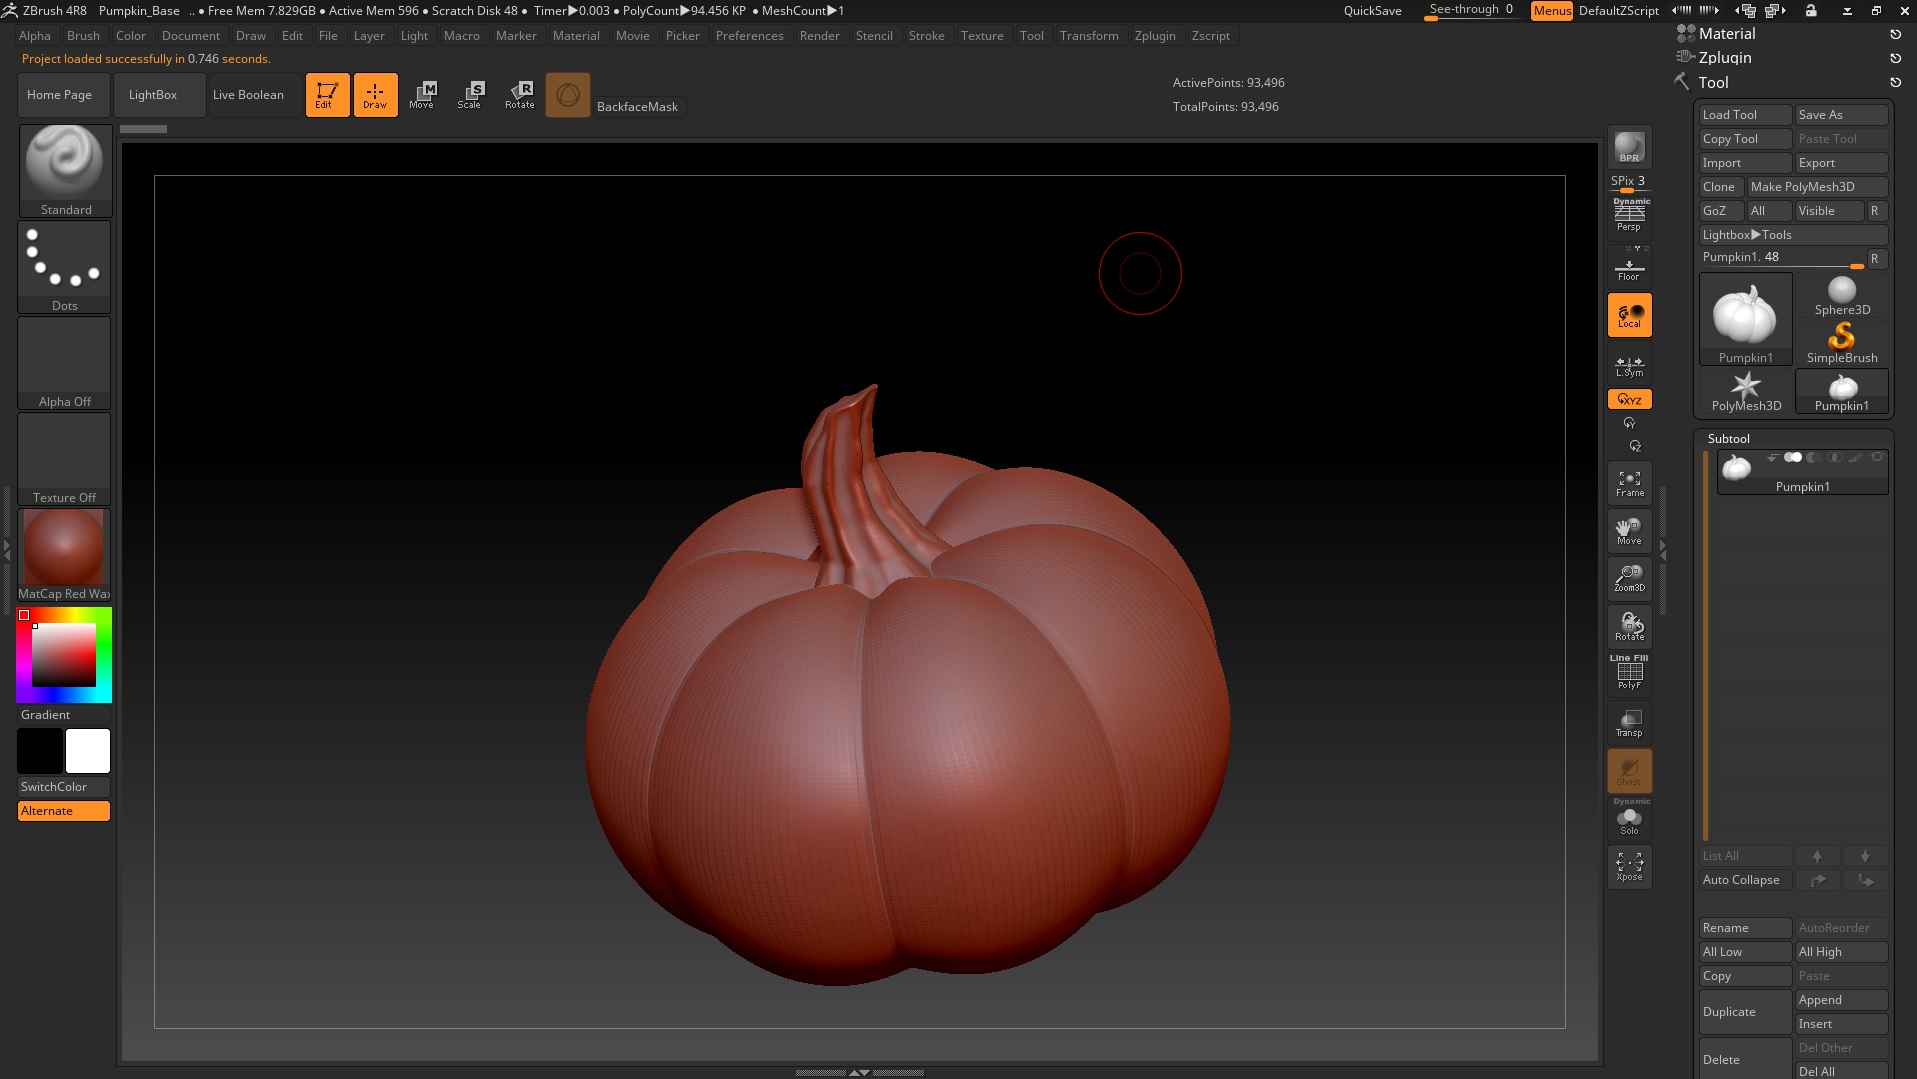The height and width of the screenshot is (1079, 1917).
Task: Click the Zoom3D navigation icon
Action: (x=1629, y=578)
